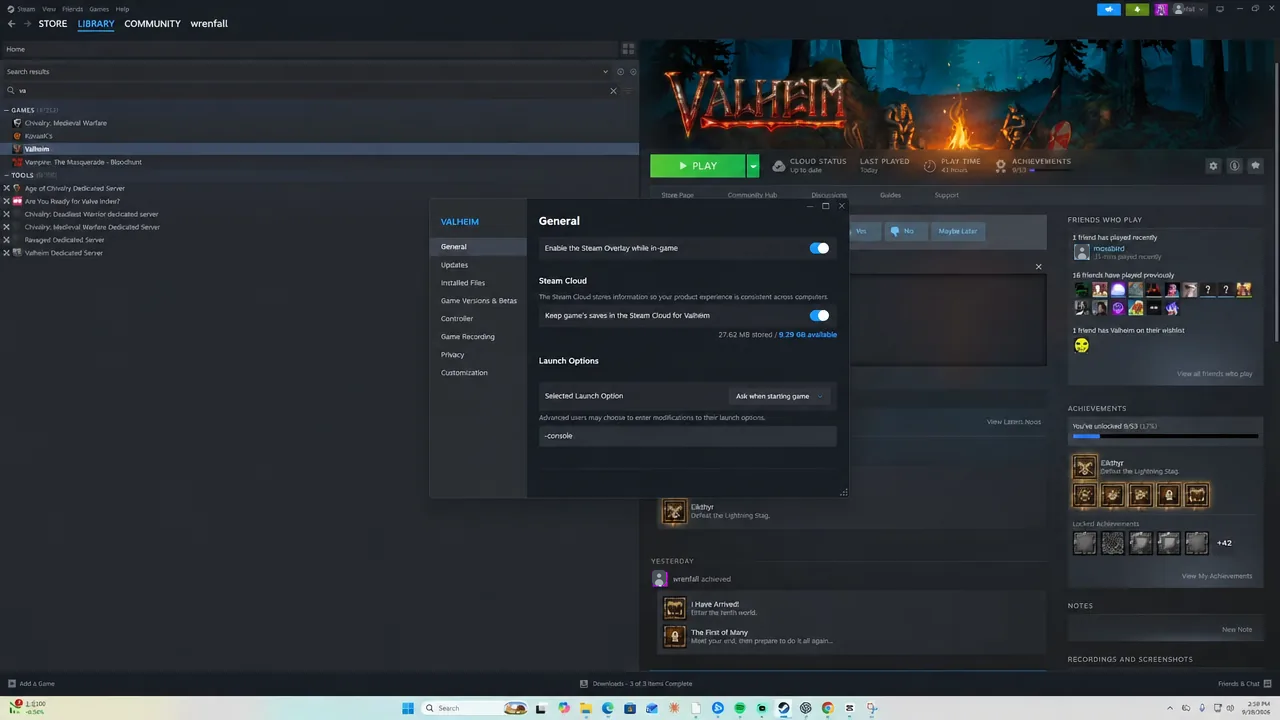This screenshot has width=1280, height=720.
Task: Click the achievements progress bar in sidebar
Action: coord(1165,437)
